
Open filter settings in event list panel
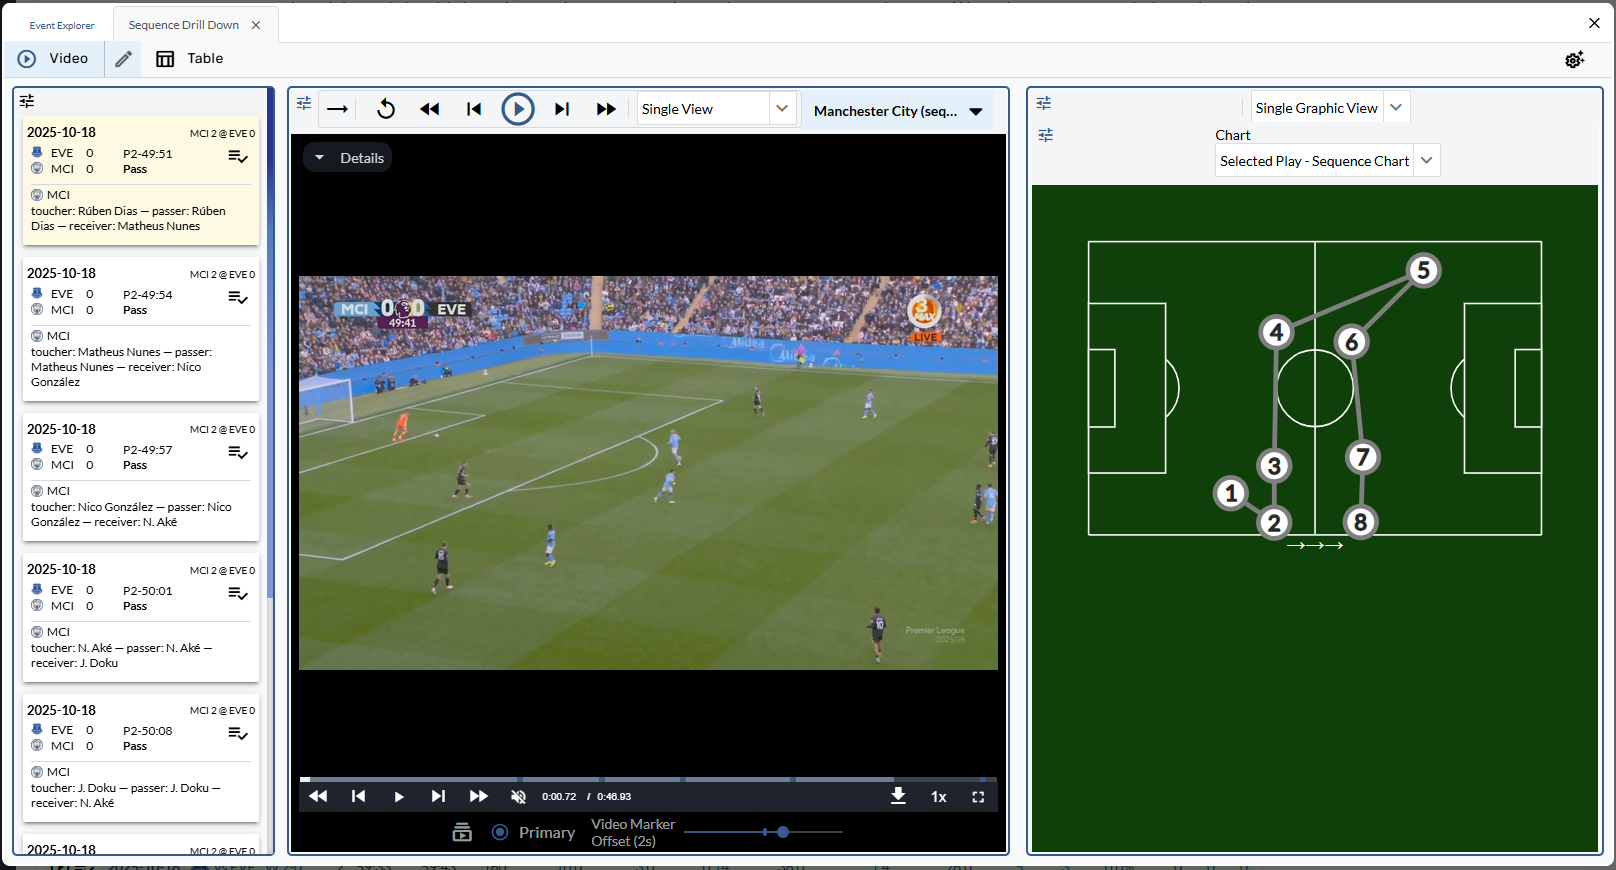[27, 101]
